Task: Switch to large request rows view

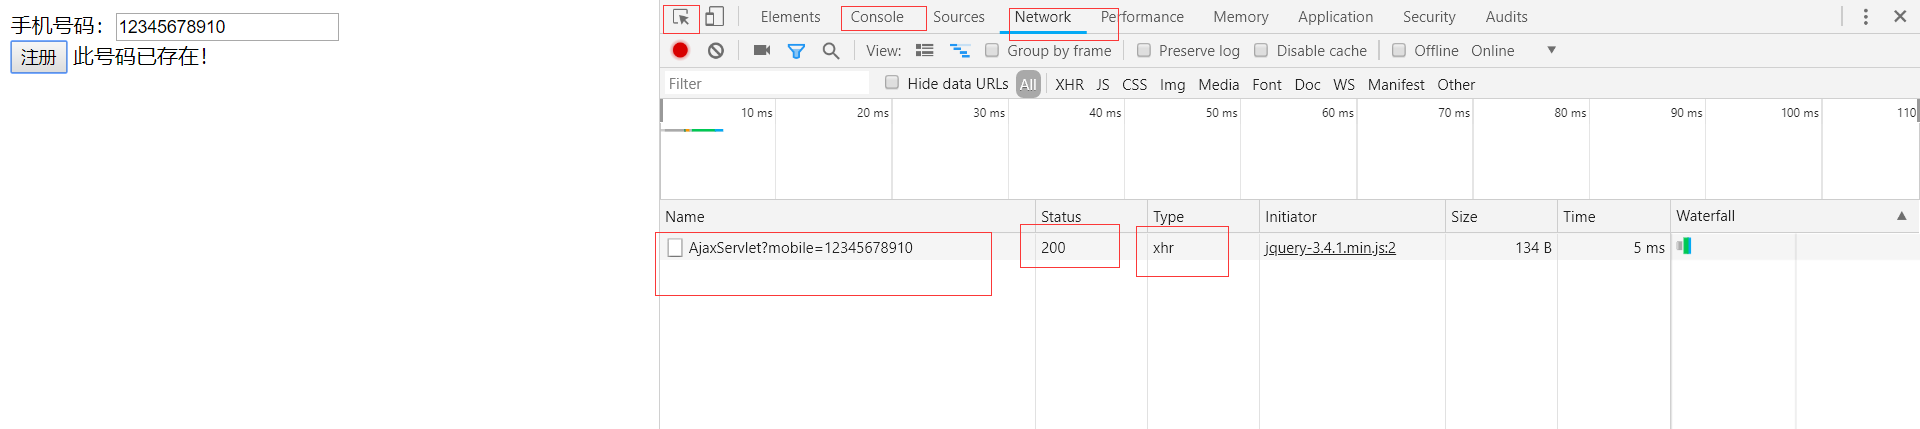Action: point(925,50)
